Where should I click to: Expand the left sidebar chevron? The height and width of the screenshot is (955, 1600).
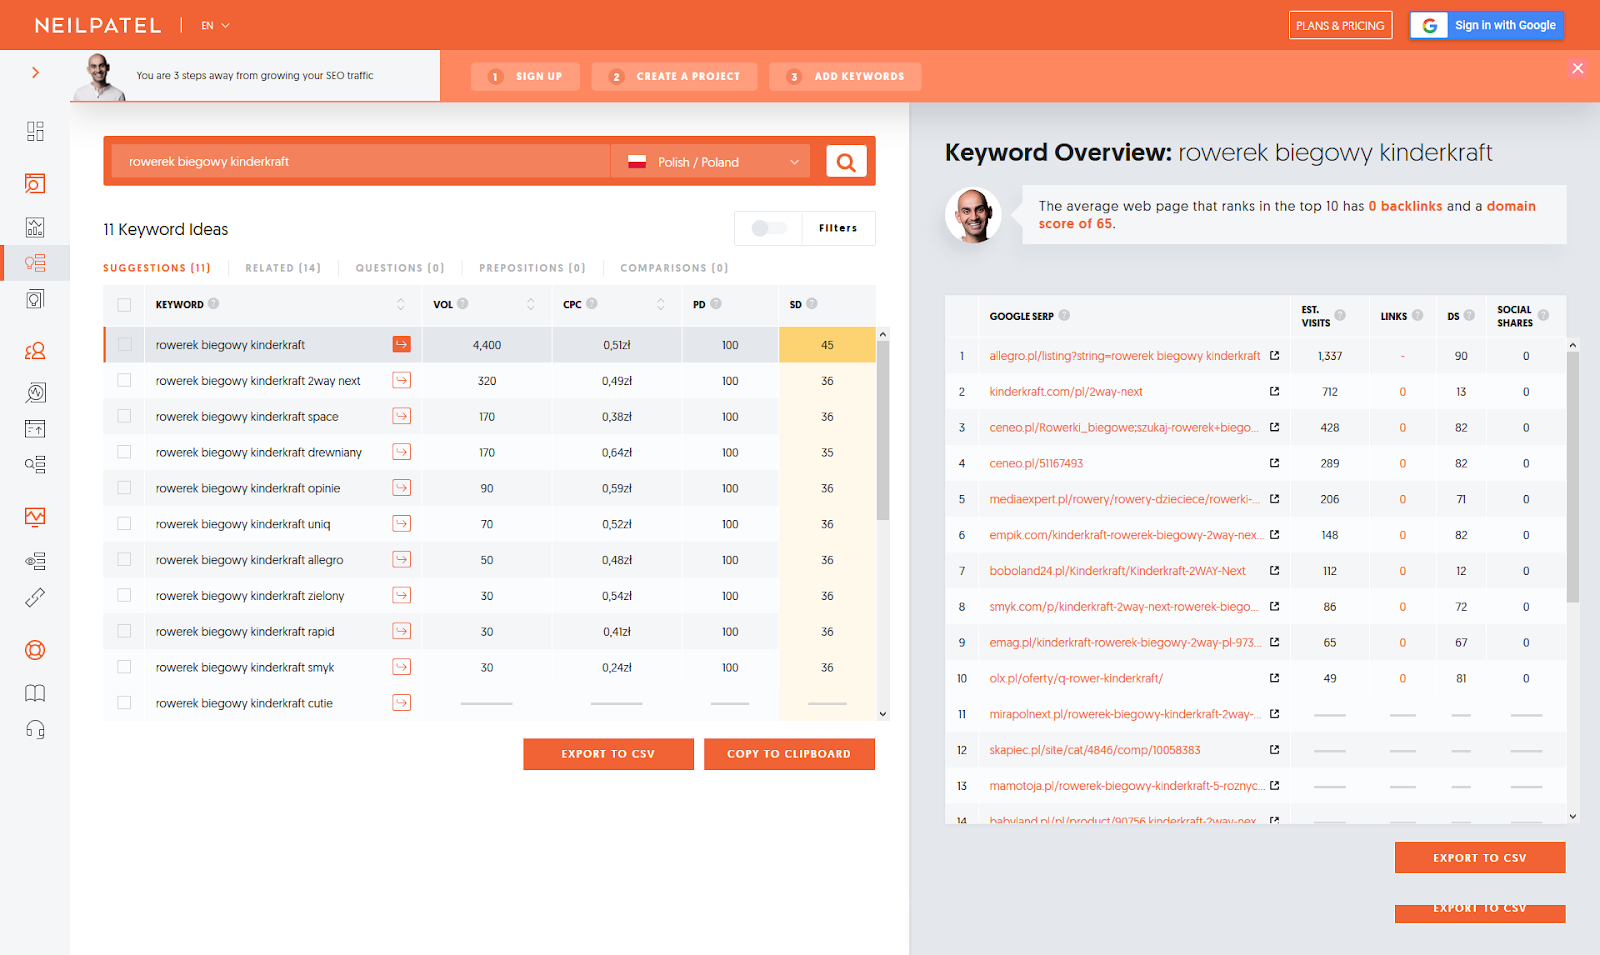click(x=35, y=72)
